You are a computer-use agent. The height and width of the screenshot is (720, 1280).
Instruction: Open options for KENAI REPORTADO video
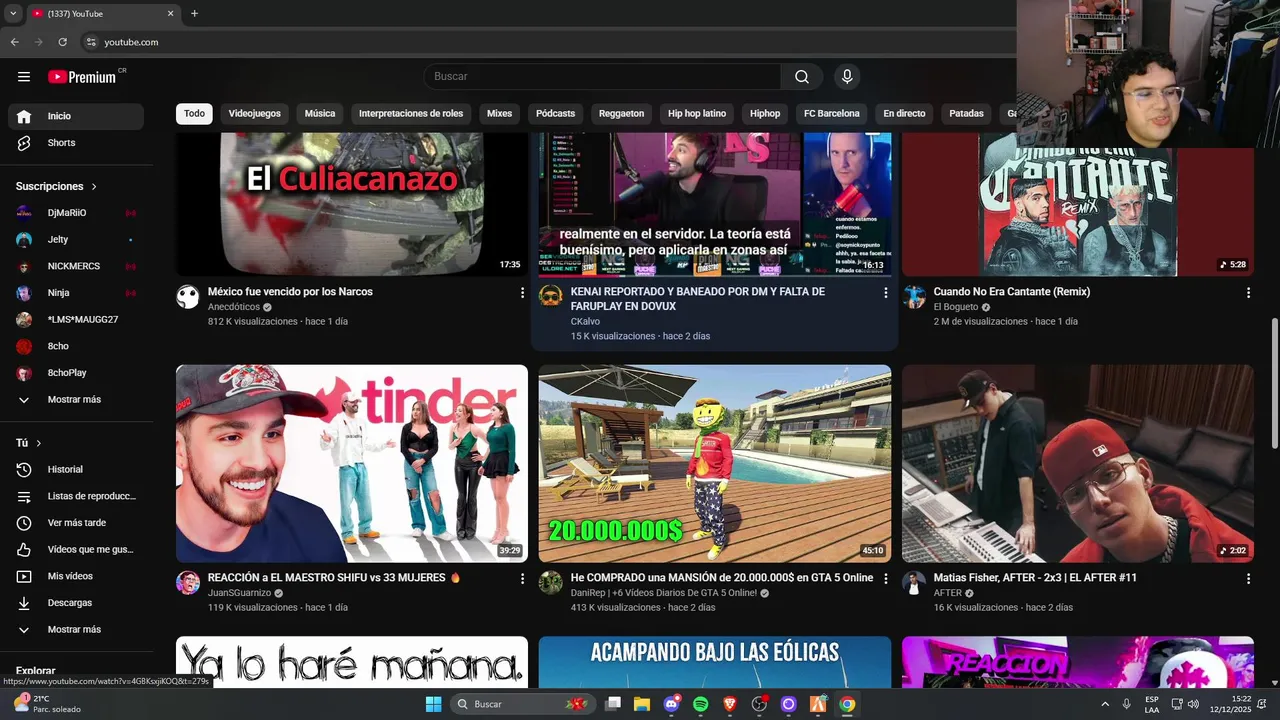[885, 293]
